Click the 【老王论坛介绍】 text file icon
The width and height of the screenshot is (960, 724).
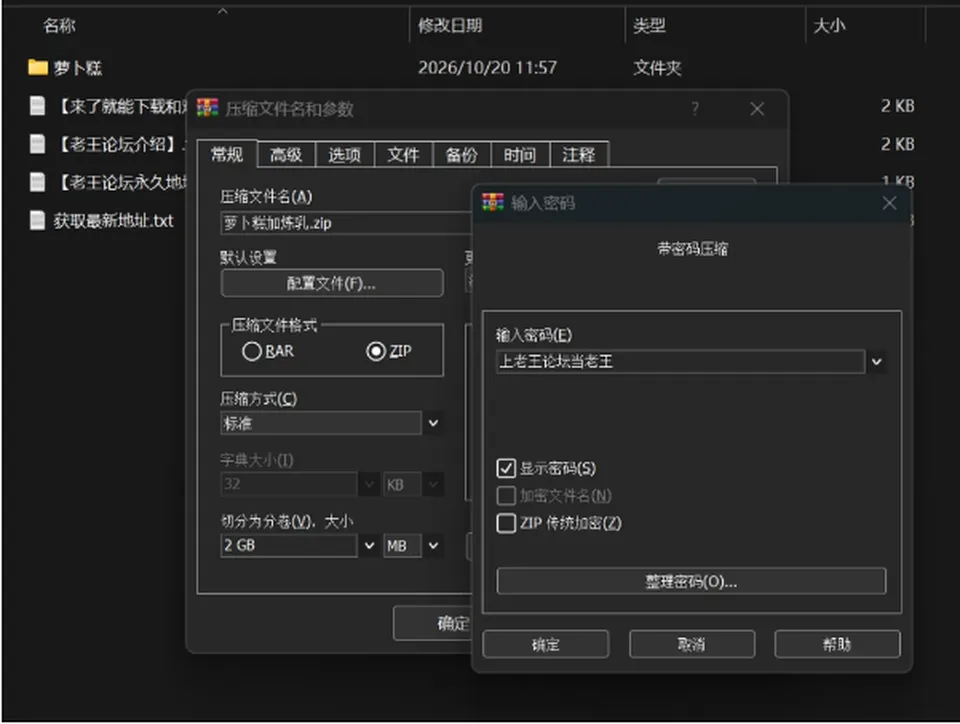coord(37,144)
